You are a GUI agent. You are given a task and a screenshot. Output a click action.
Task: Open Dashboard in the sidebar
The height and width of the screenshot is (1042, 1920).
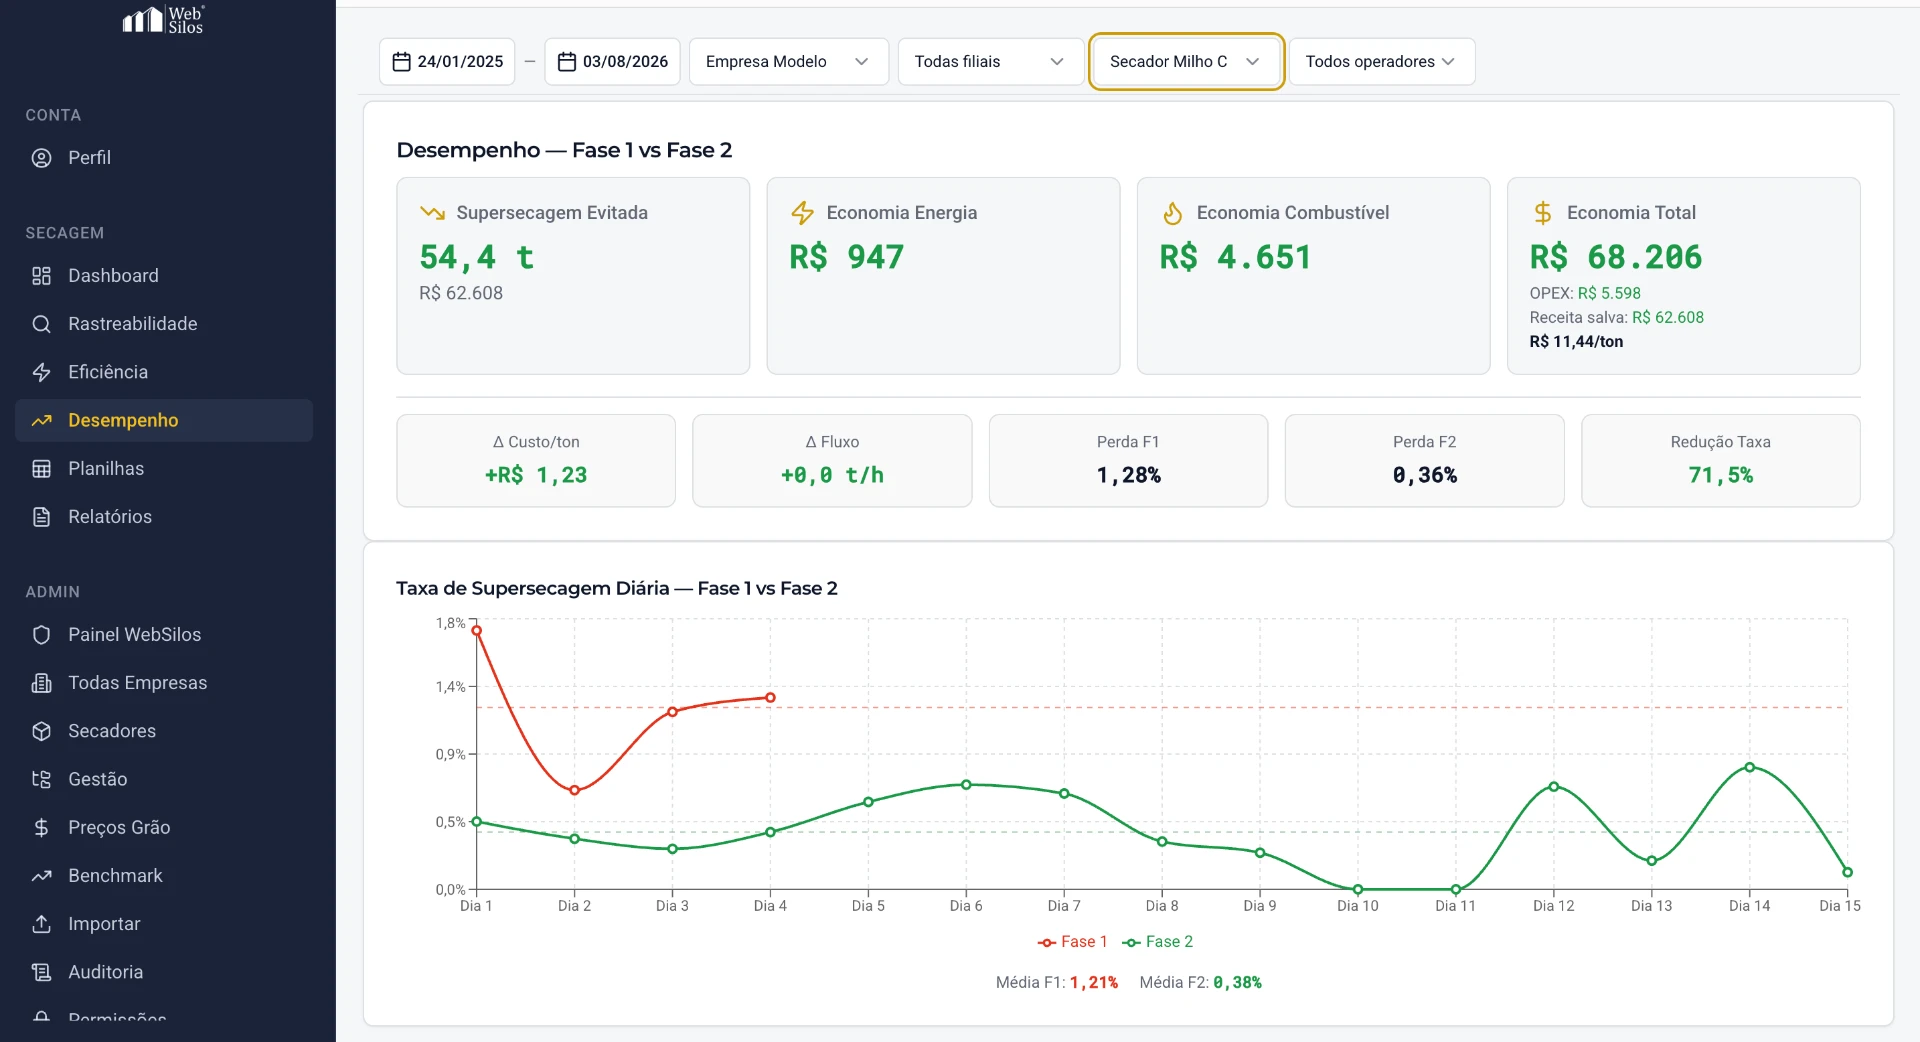pyautogui.click(x=164, y=276)
